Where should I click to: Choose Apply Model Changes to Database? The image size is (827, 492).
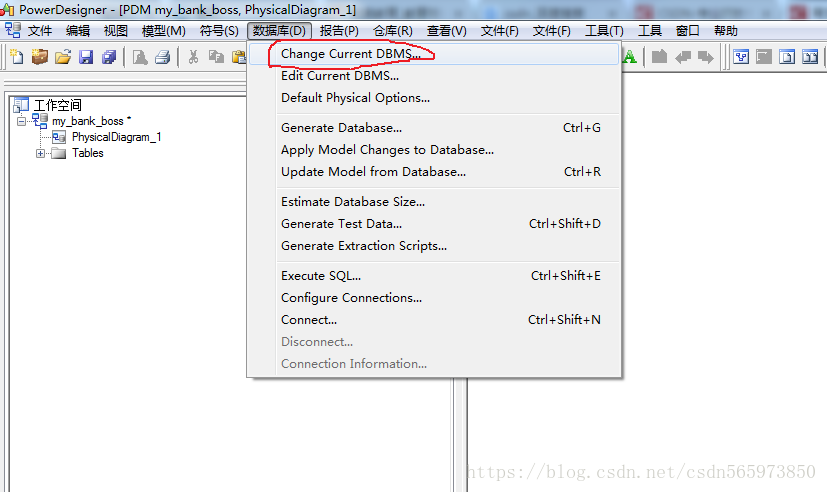pos(433,150)
